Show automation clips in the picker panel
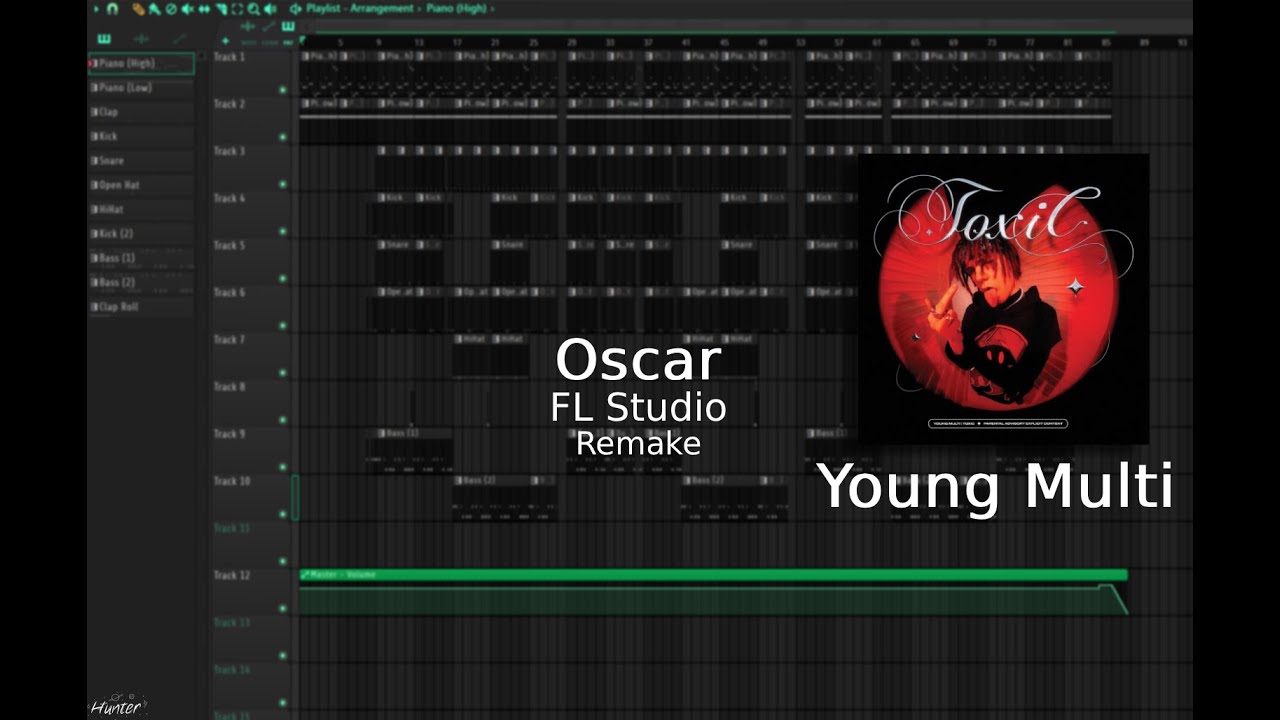Screen dimensions: 1280x720 click(179, 39)
